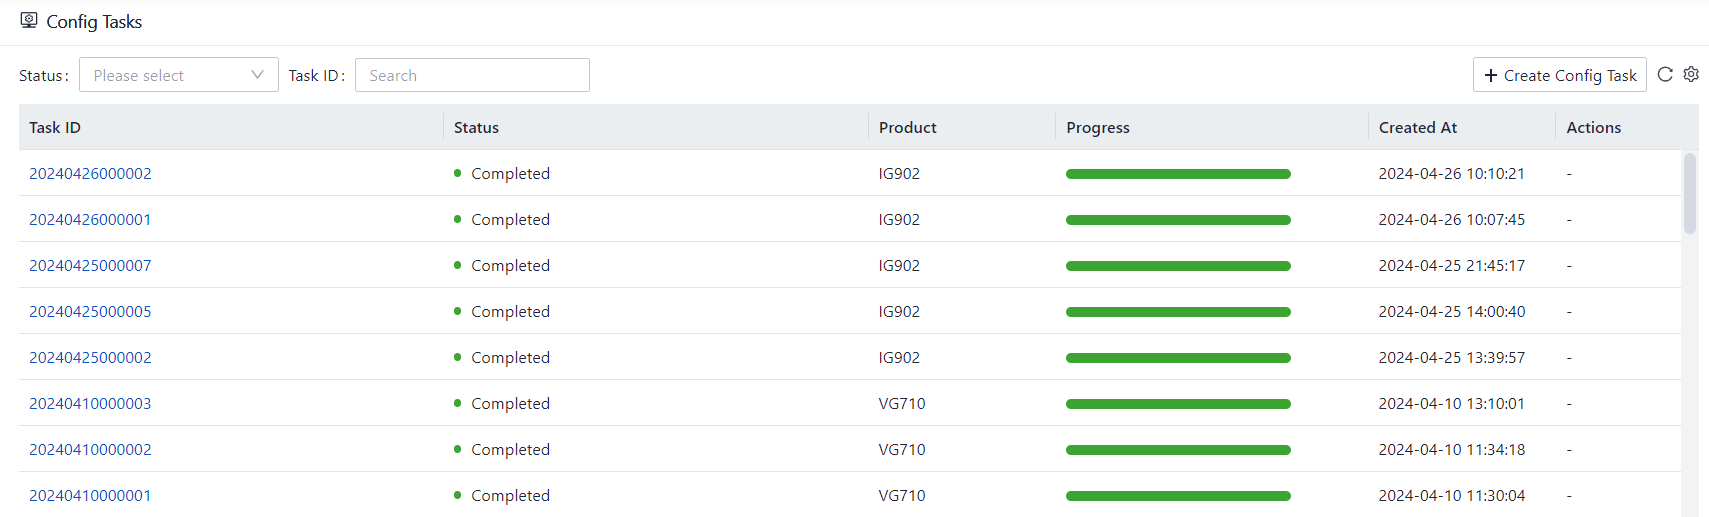The width and height of the screenshot is (1709, 517).
Task: Click the Config Tasks page title icon
Action: tap(29, 20)
